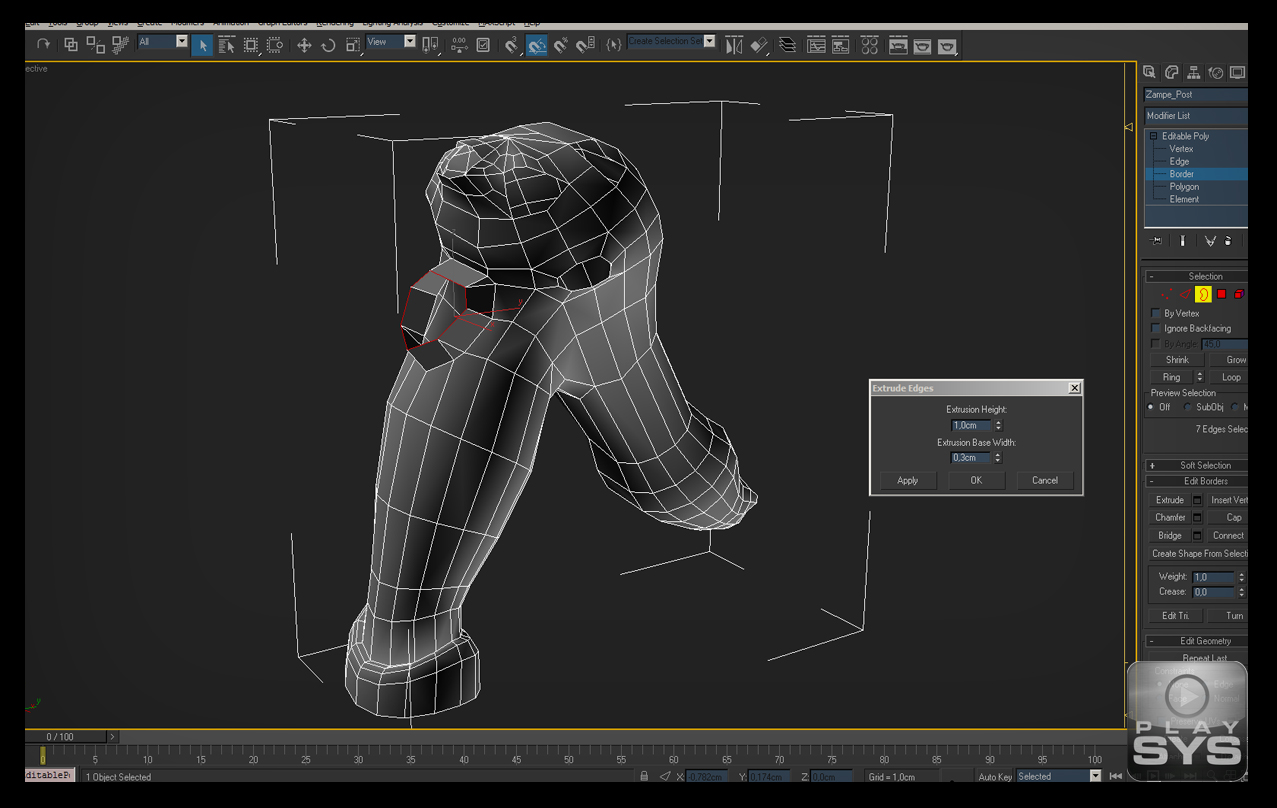The width and height of the screenshot is (1277, 808).
Task: Choose the Rectangular Selection Region tool
Action: tap(251, 44)
